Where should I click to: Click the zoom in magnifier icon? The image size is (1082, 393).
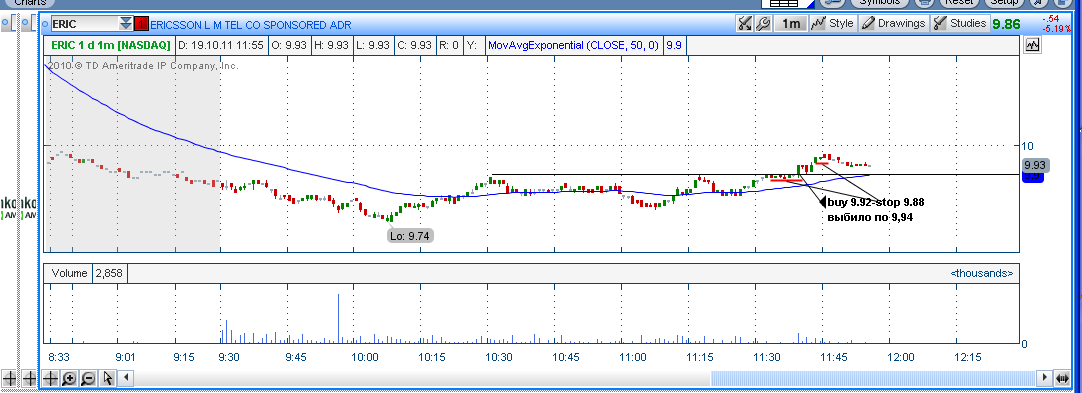tap(69, 378)
